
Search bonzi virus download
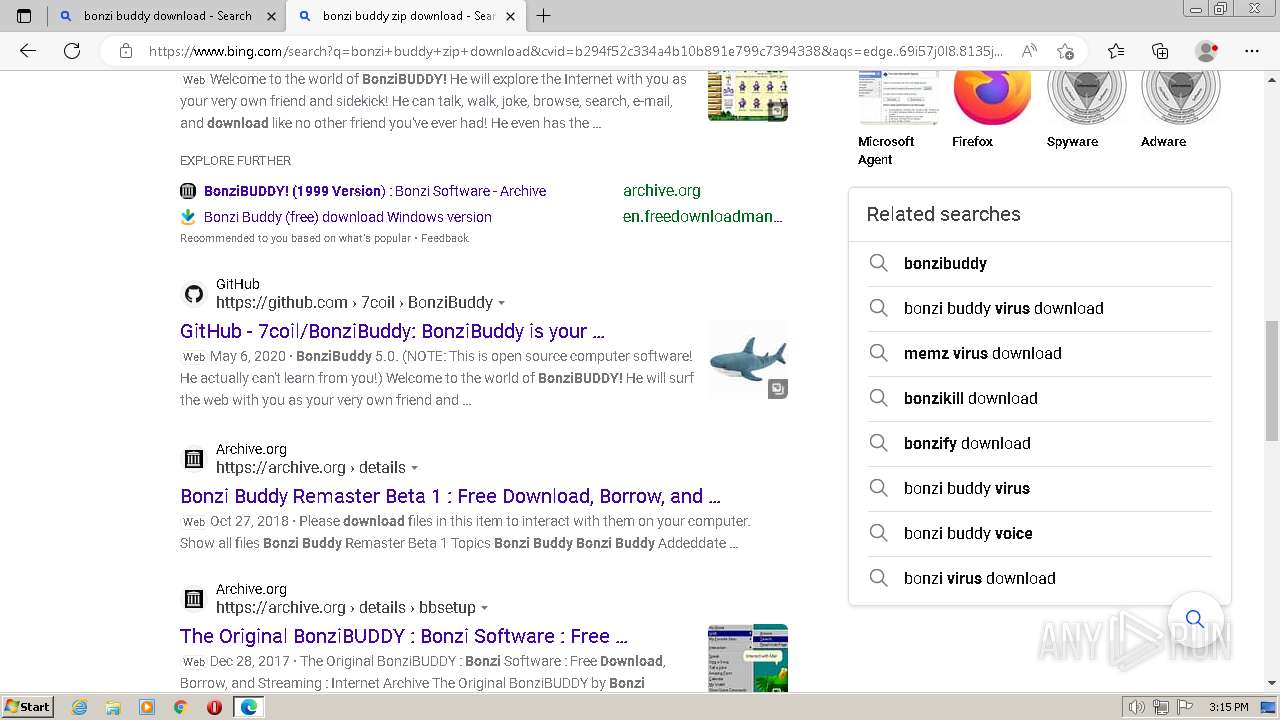1040,578
